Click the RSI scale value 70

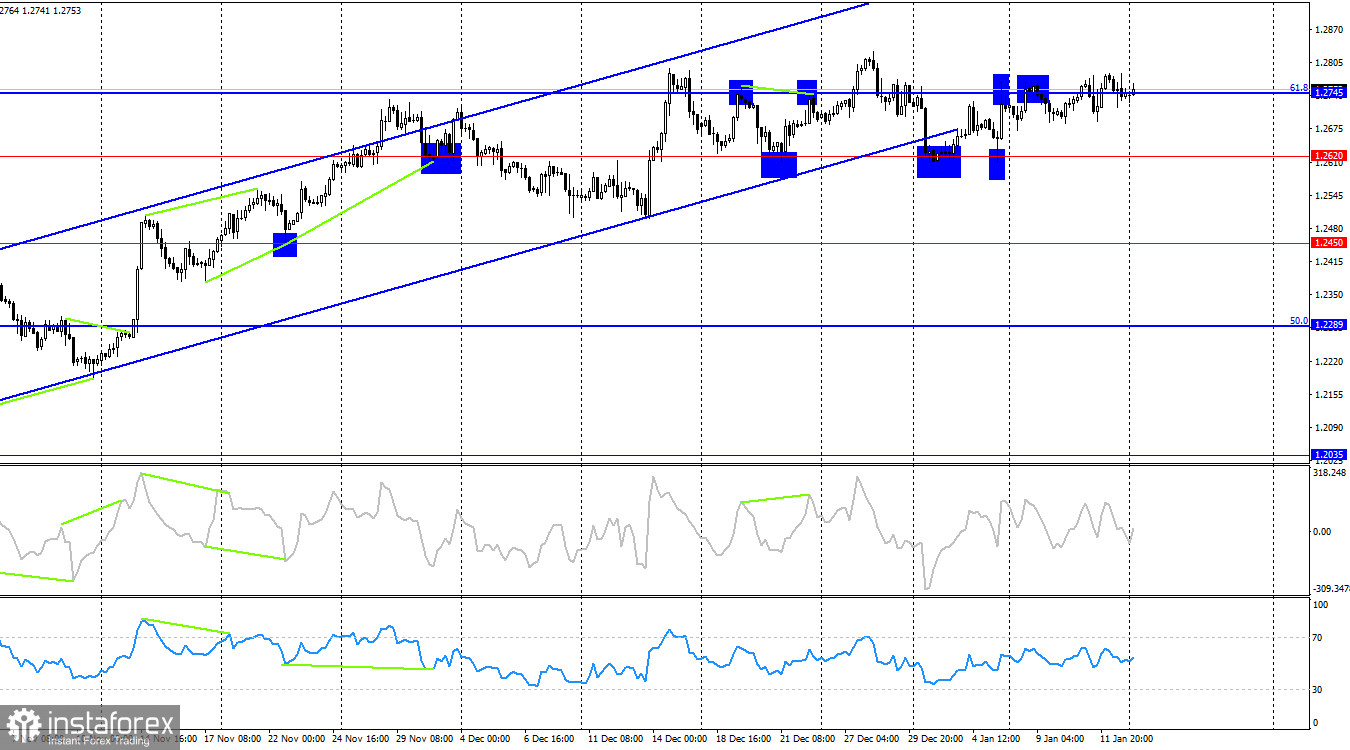coord(1318,637)
